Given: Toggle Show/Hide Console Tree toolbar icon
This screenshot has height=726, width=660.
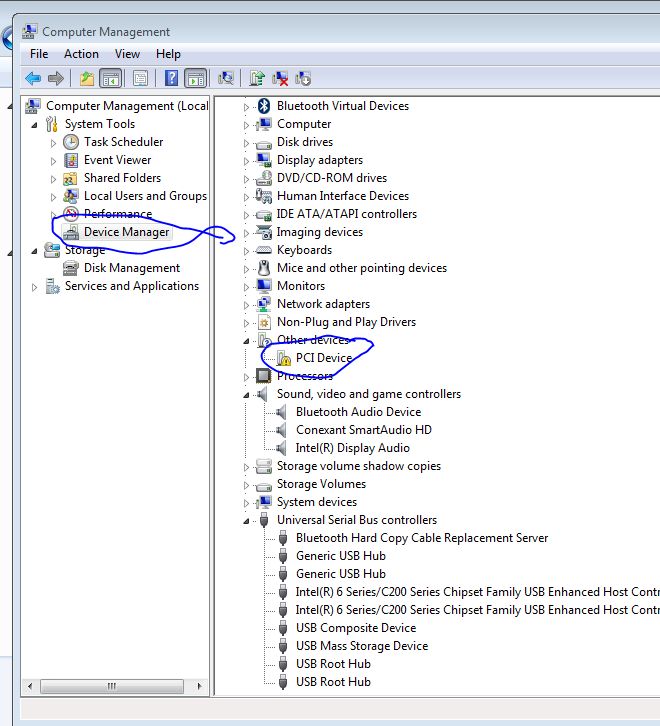Looking at the screenshot, I should point(111,78).
